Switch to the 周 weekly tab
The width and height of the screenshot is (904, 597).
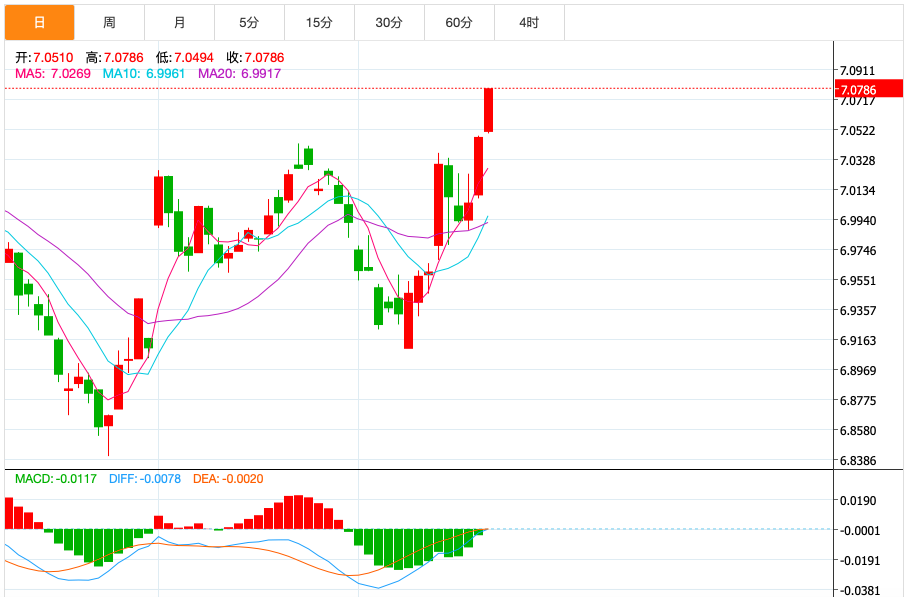click(x=110, y=22)
